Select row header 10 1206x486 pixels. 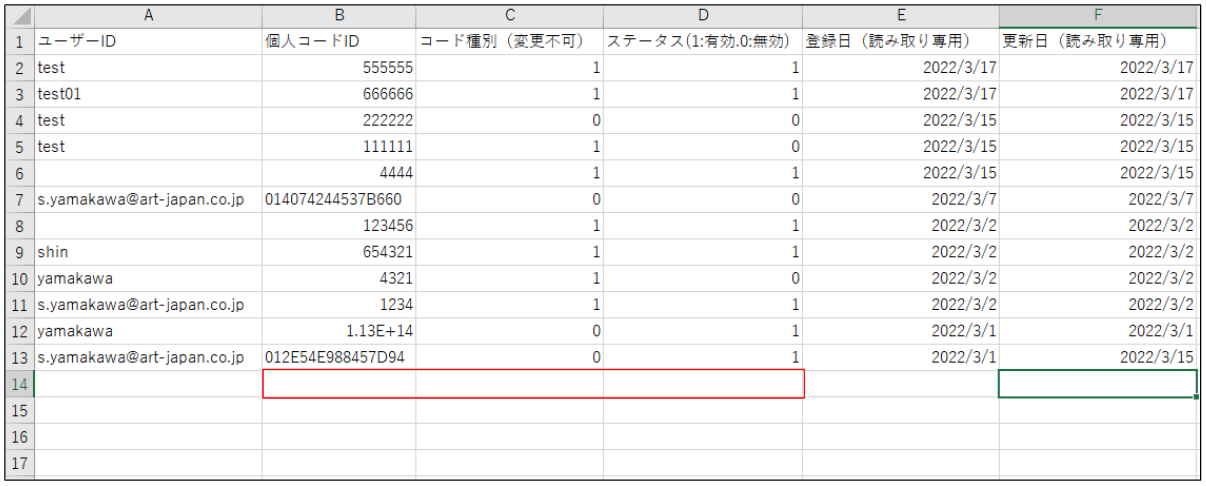click(20, 278)
